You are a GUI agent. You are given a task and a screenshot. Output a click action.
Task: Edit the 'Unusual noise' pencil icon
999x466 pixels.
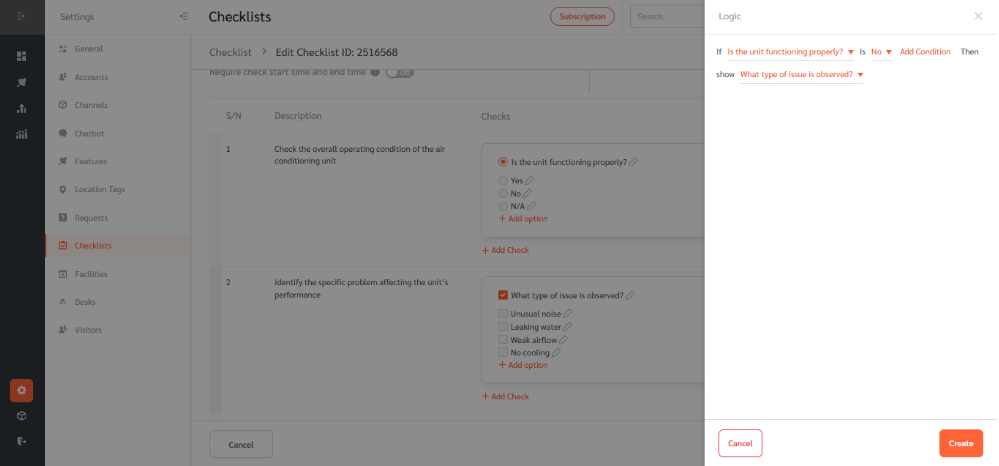568,314
